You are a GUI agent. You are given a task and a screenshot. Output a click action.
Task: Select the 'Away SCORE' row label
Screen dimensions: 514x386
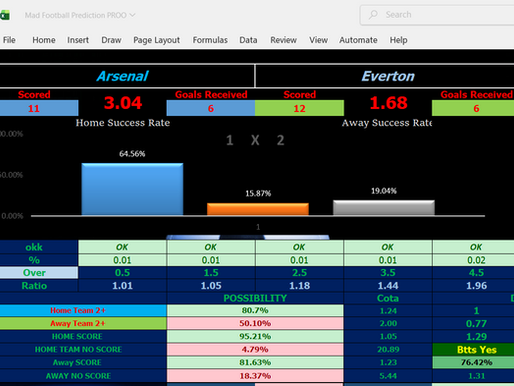83,362
